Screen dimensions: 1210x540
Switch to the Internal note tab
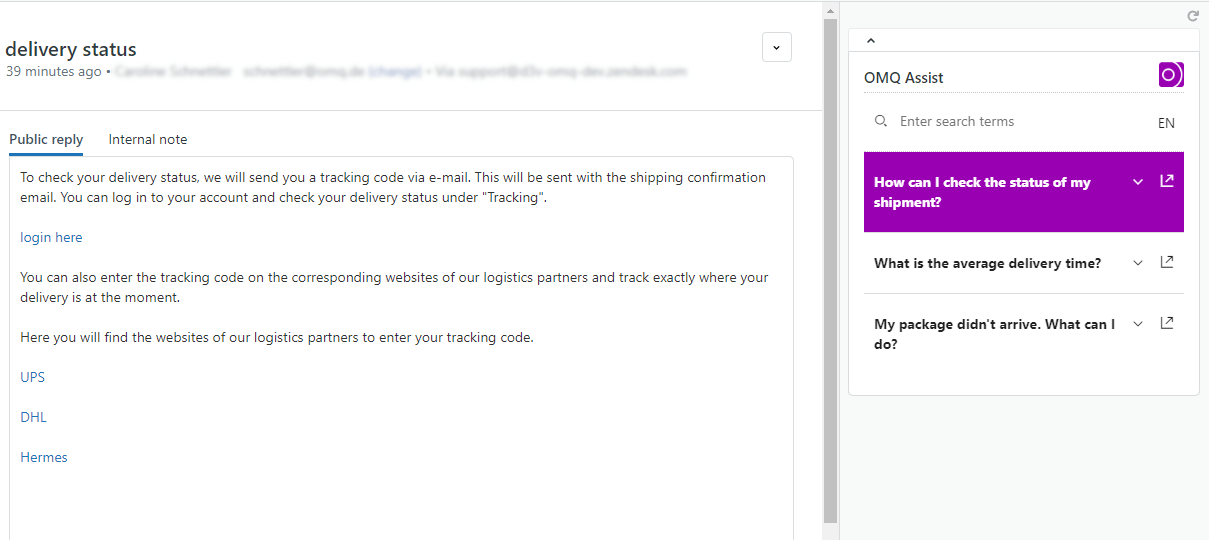(148, 140)
